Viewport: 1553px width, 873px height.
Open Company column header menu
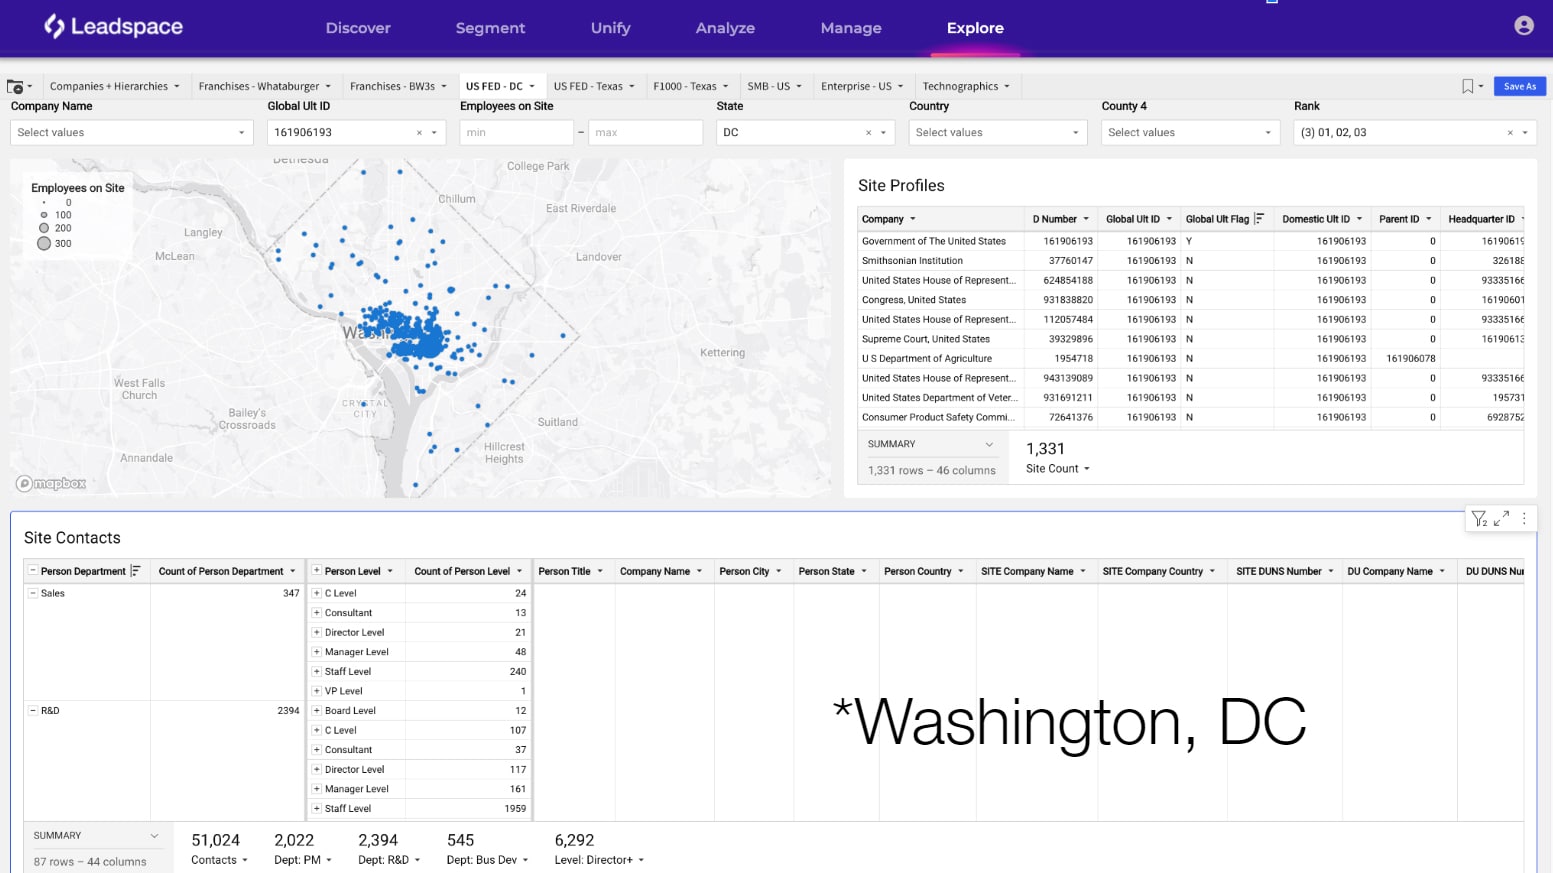[x=913, y=219]
